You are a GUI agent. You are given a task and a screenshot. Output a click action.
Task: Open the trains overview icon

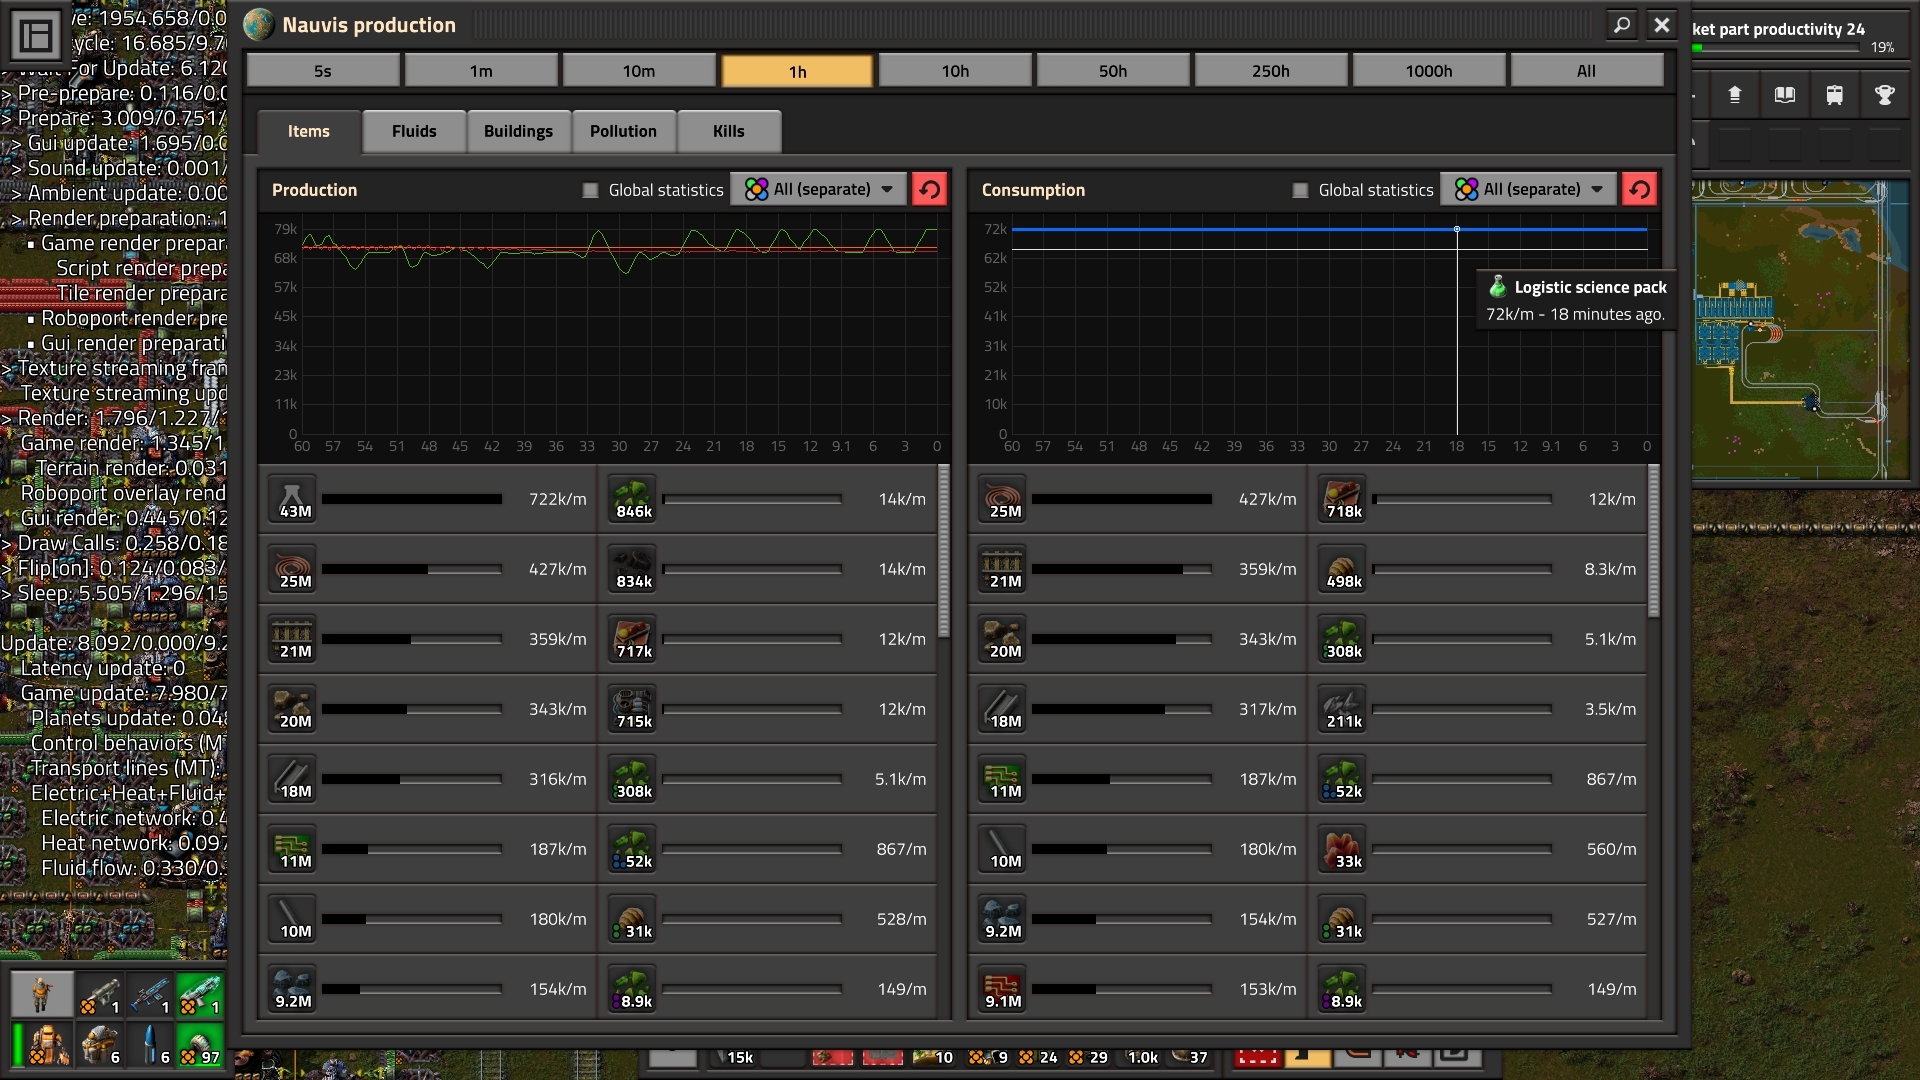point(1835,95)
